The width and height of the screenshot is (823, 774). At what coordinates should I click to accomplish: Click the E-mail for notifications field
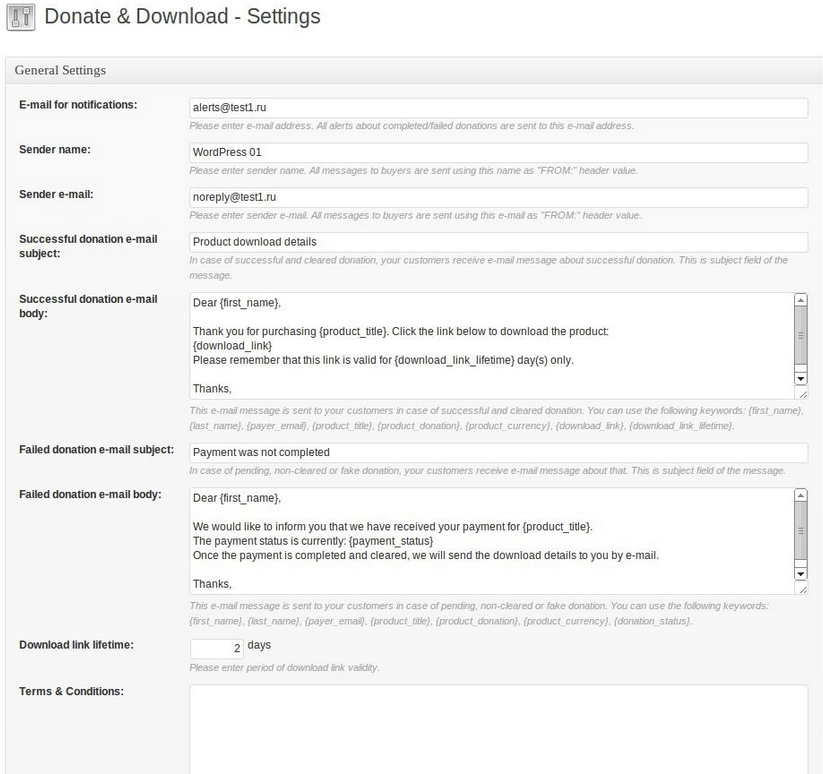[498, 108]
